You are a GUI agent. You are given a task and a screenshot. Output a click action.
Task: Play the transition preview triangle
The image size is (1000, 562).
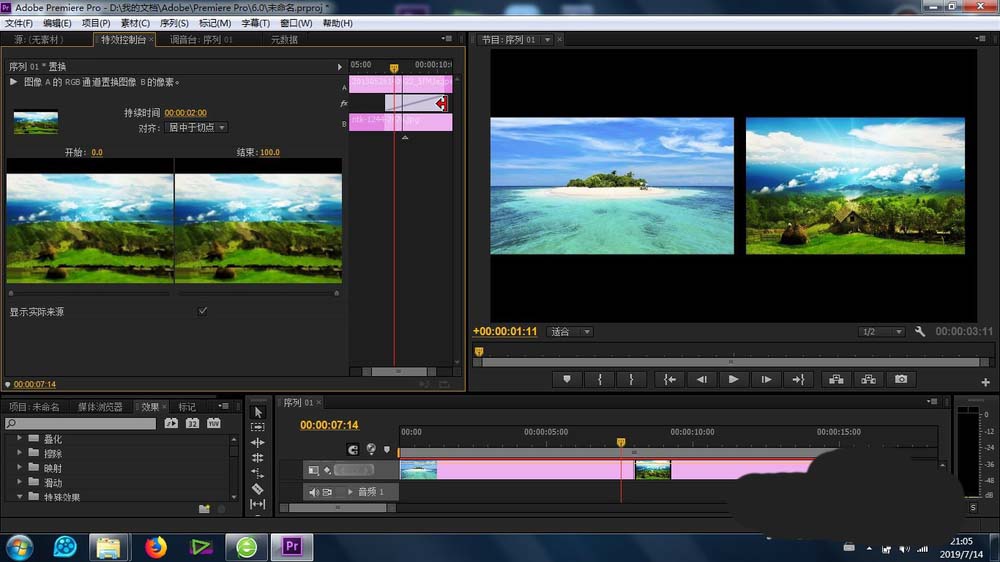(x=13, y=82)
